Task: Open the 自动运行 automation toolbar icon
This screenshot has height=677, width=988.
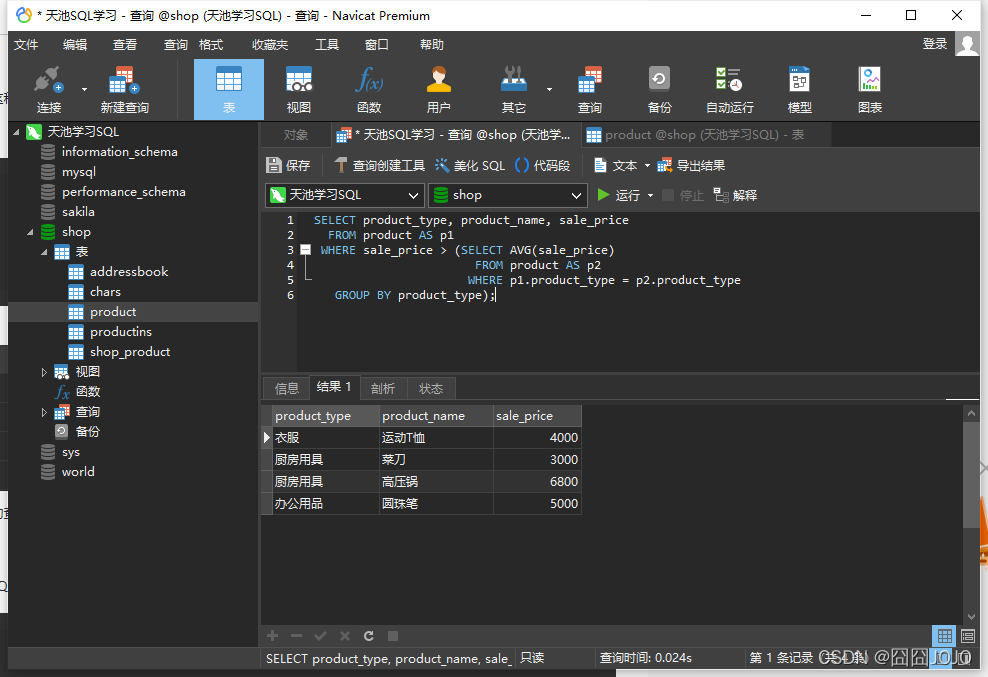Action: pyautogui.click(x=729, y=90)
